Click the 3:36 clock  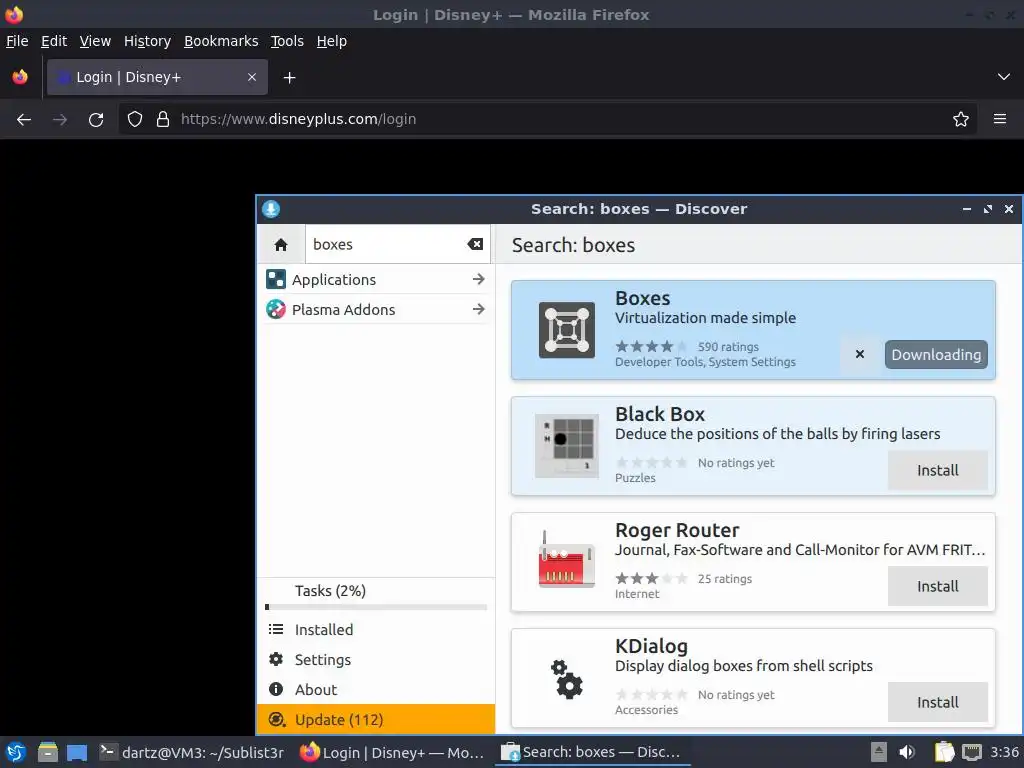1004,752
